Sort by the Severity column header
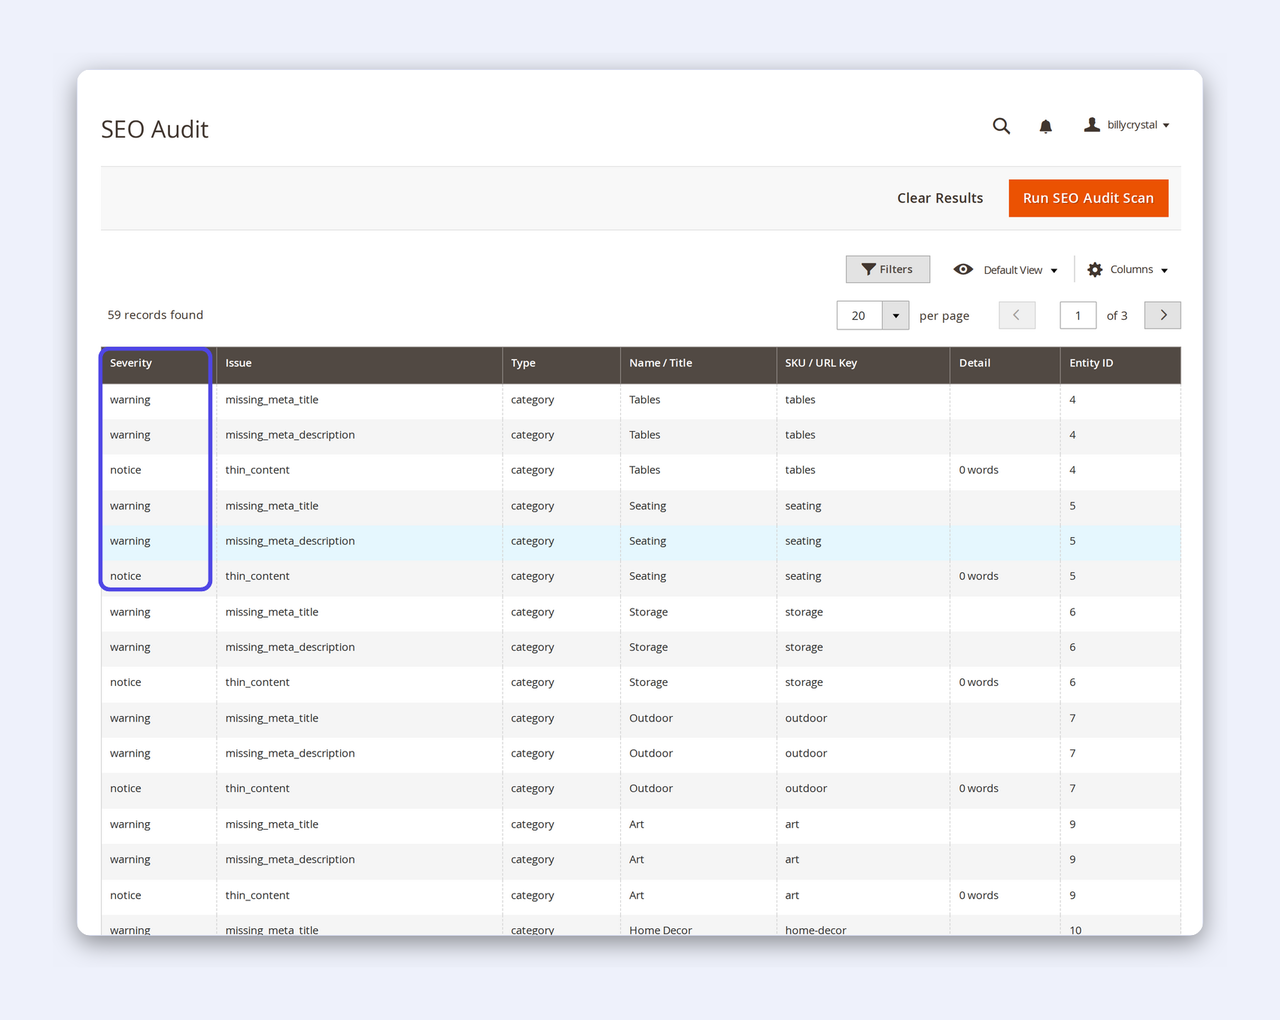1280x1020 pixels. pos(159,364)
